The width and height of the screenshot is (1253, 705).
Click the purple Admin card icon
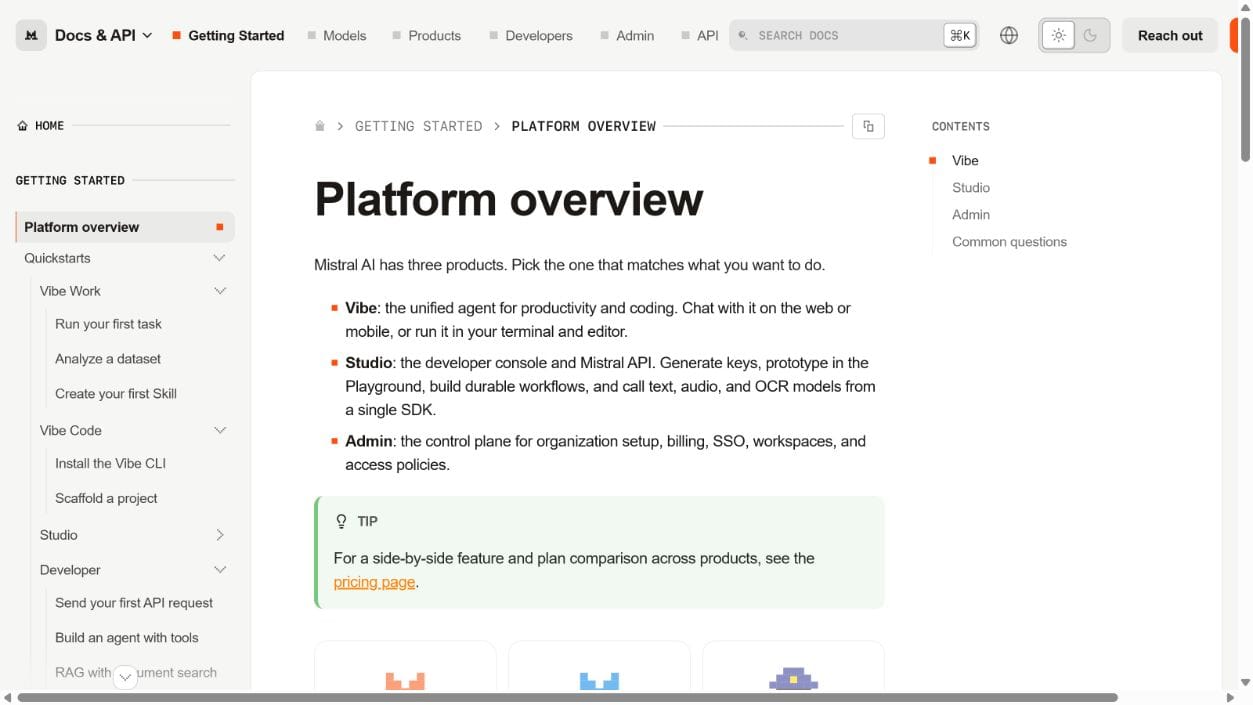coord(793,678)
